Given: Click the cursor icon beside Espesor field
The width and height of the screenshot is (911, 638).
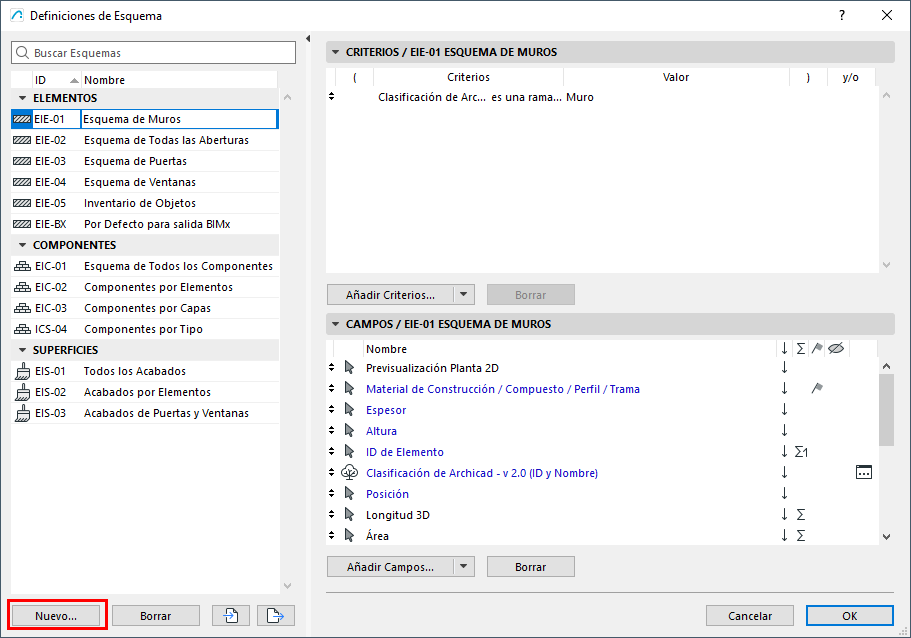Looking at the screenshot, I should pos(349,409).
